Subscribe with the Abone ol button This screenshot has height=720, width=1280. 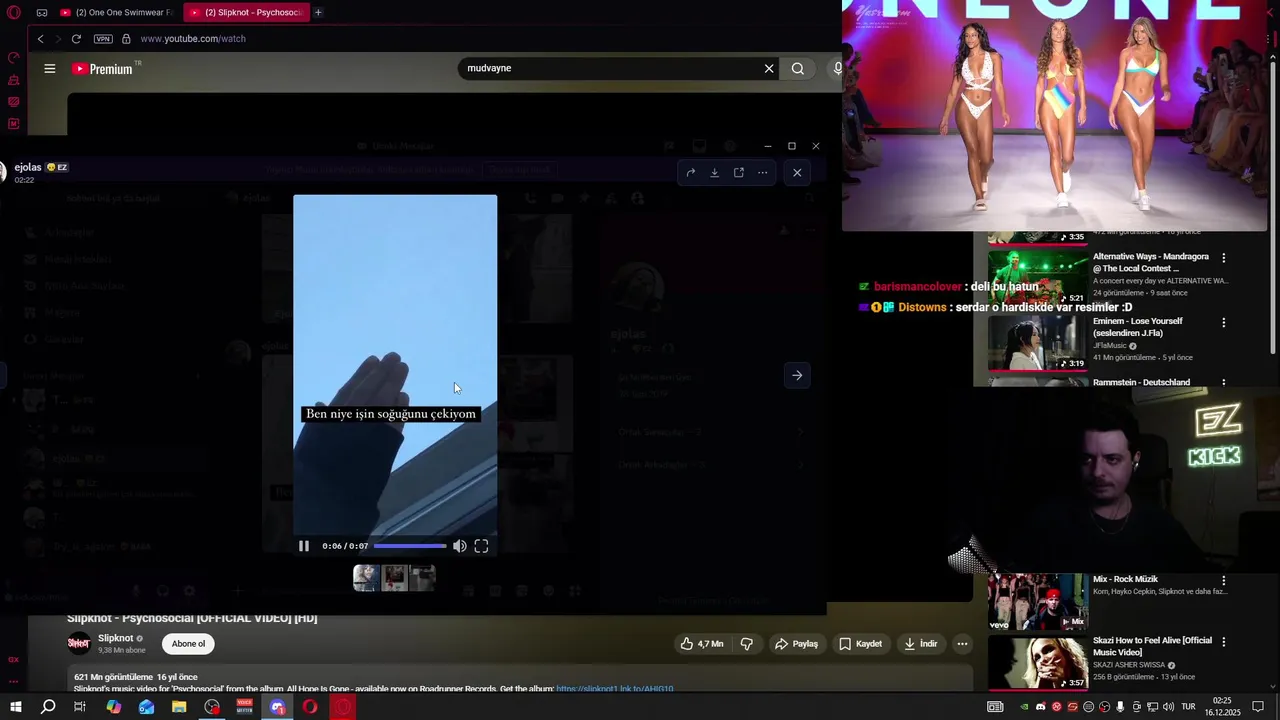coord(188,644)
